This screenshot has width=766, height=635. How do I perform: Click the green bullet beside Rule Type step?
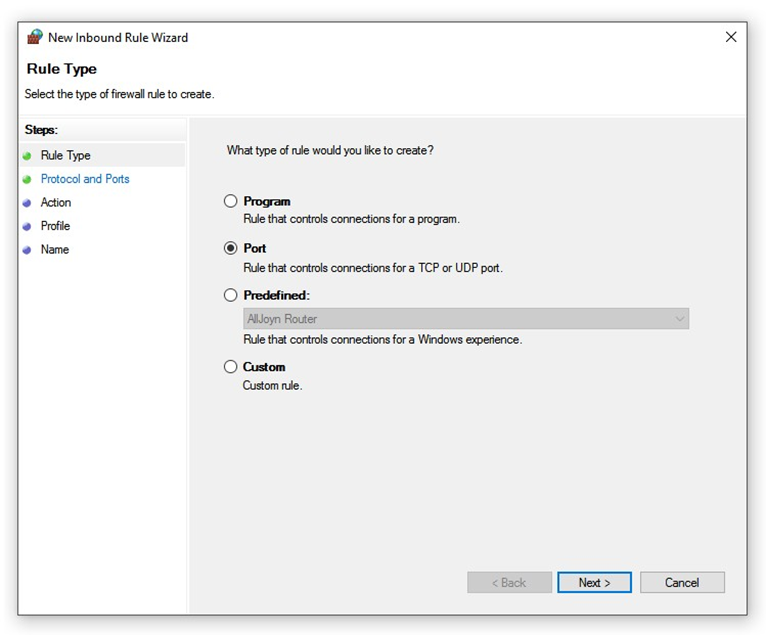pos(27,156)
